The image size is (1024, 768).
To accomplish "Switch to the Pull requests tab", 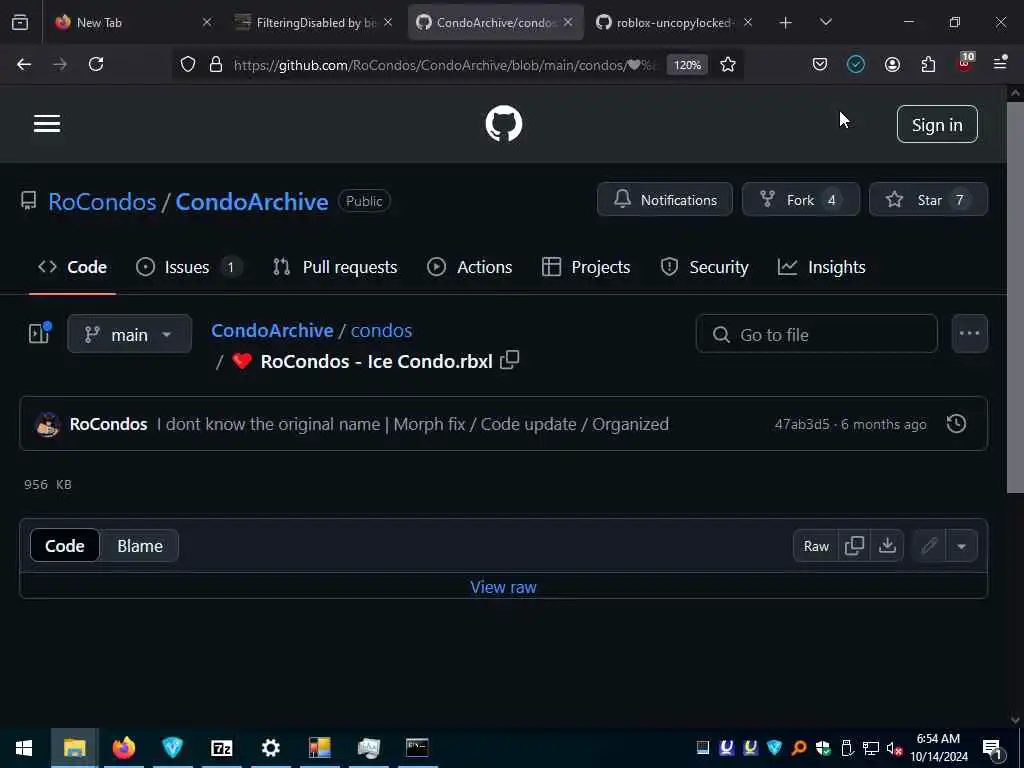I will click(x=335, y=267).
